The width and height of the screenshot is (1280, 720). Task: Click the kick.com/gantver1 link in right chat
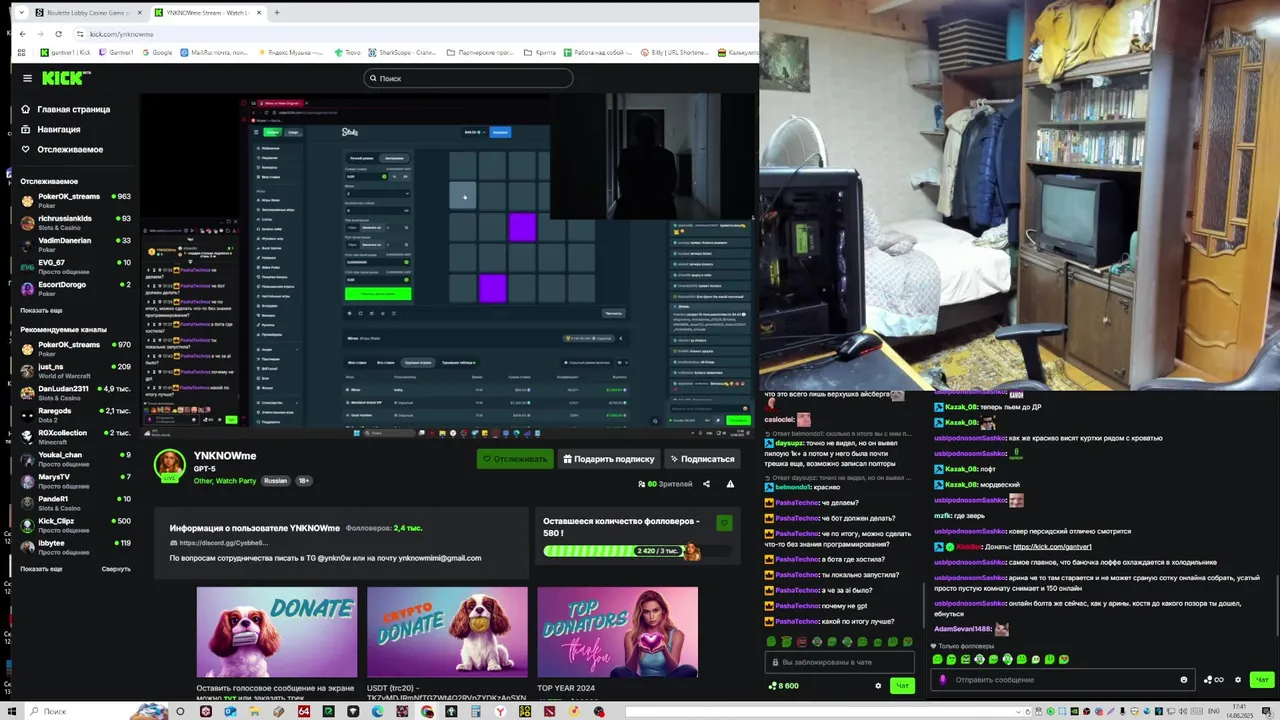1052,547
